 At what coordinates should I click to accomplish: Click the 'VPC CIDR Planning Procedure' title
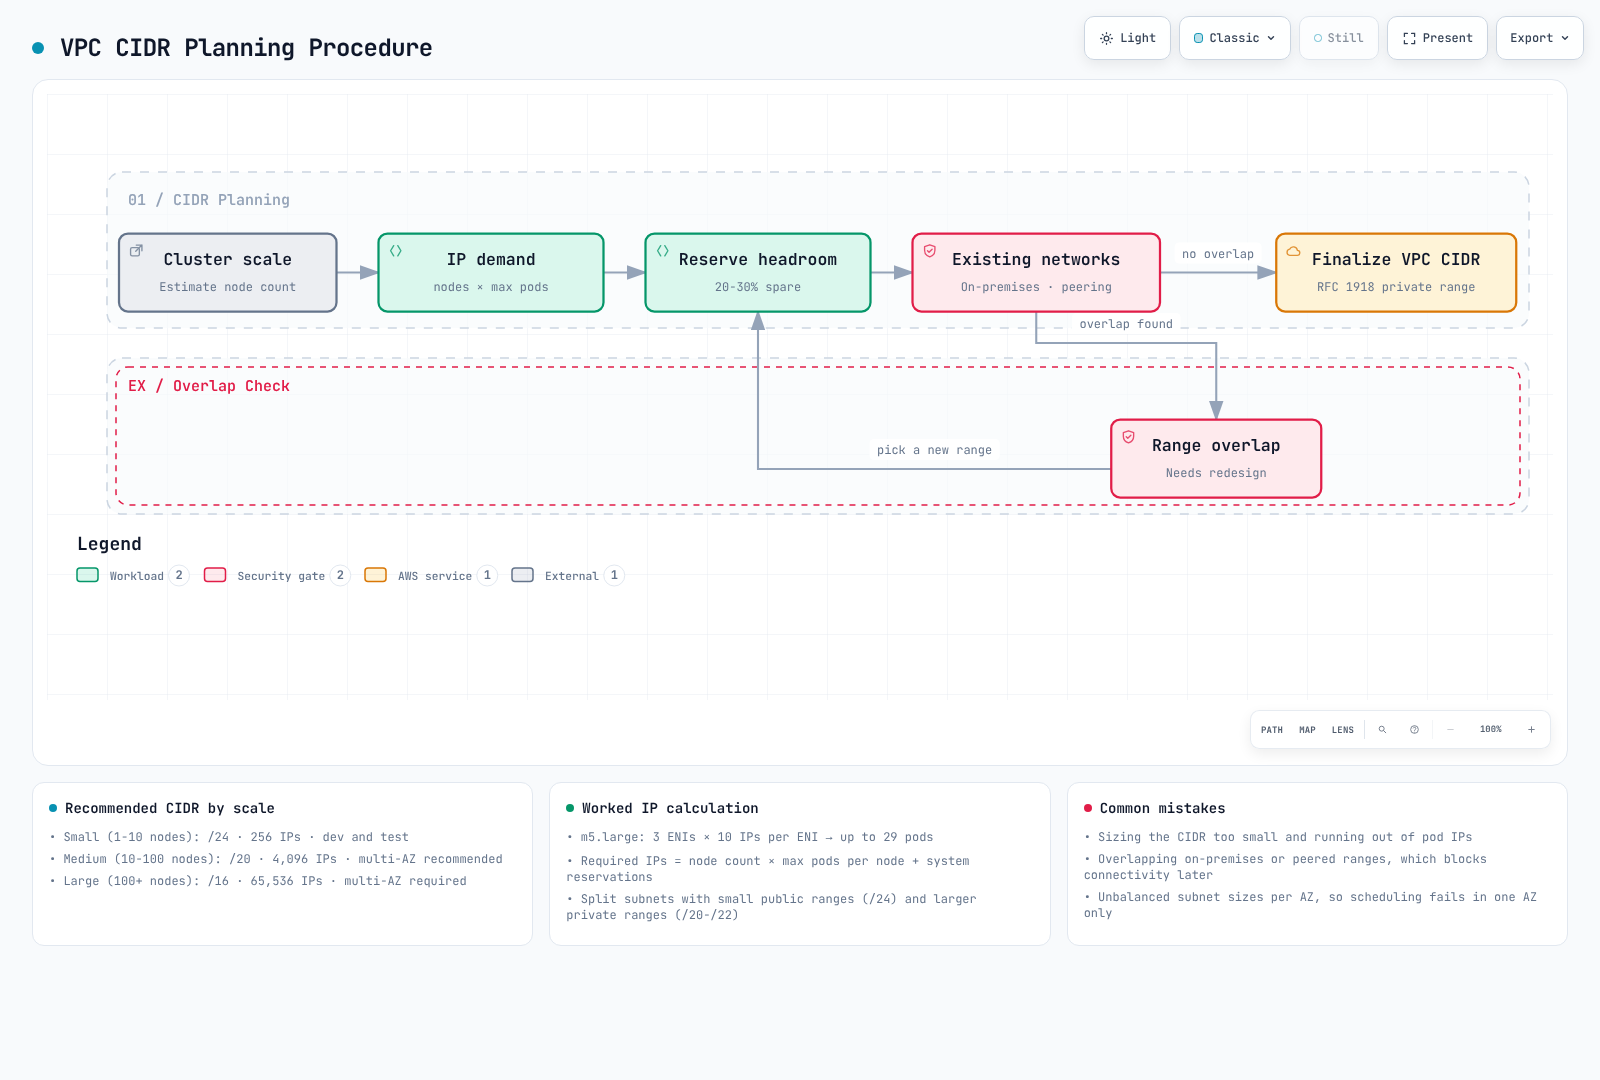tap(246, 48)
